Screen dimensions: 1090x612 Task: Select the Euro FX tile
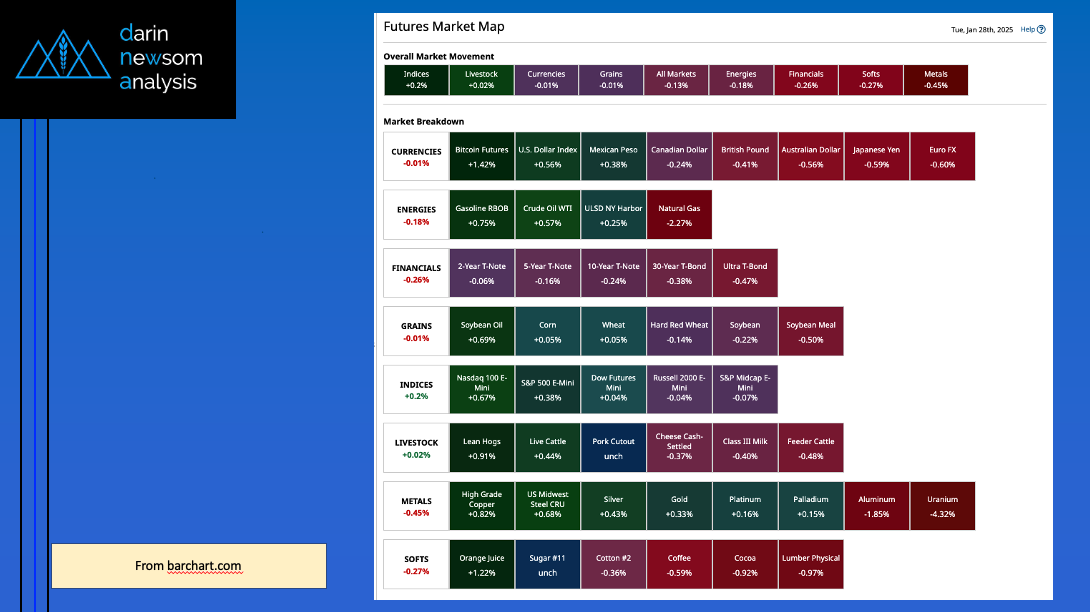coord(942,156)
